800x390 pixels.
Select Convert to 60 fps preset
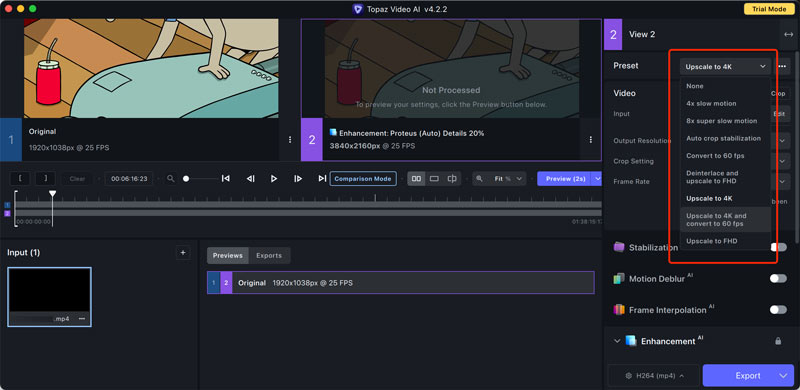click(x=725, y=156)
